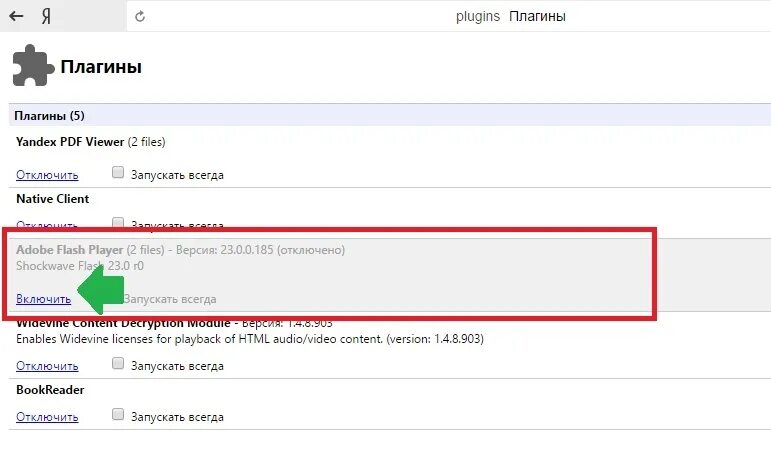
Task: Select the Native Client plugin name
Action: point(53,199)
